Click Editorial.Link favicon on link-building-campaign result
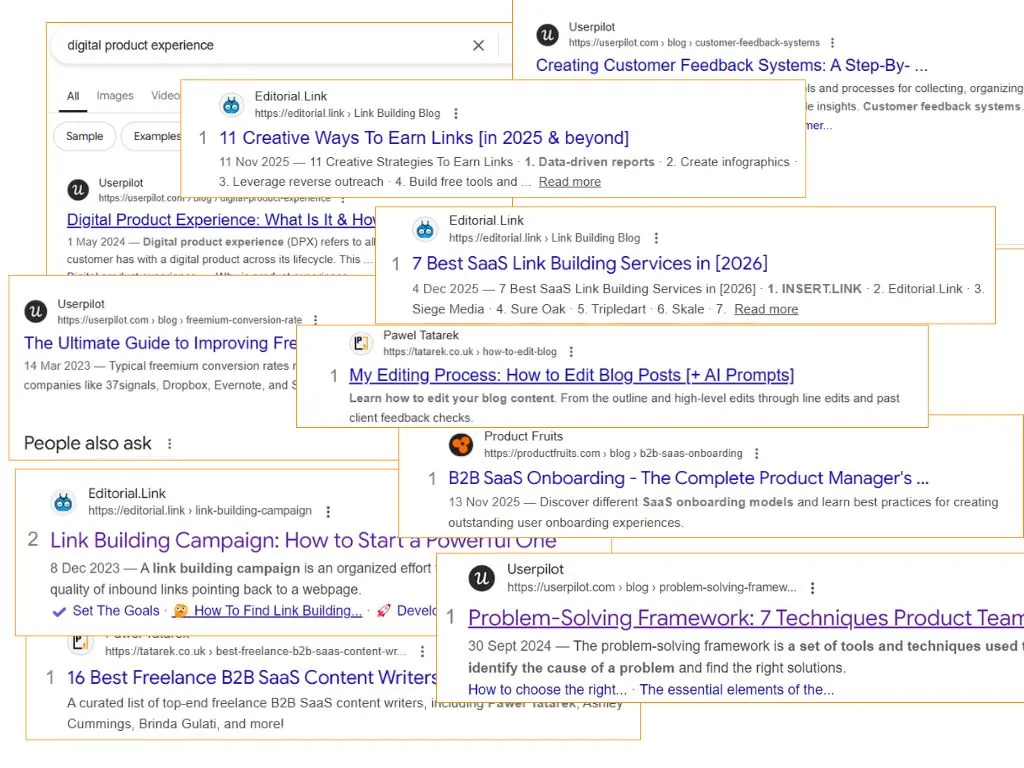Image resolution: width=1024 pixels, height=768 pixels. 63,502
